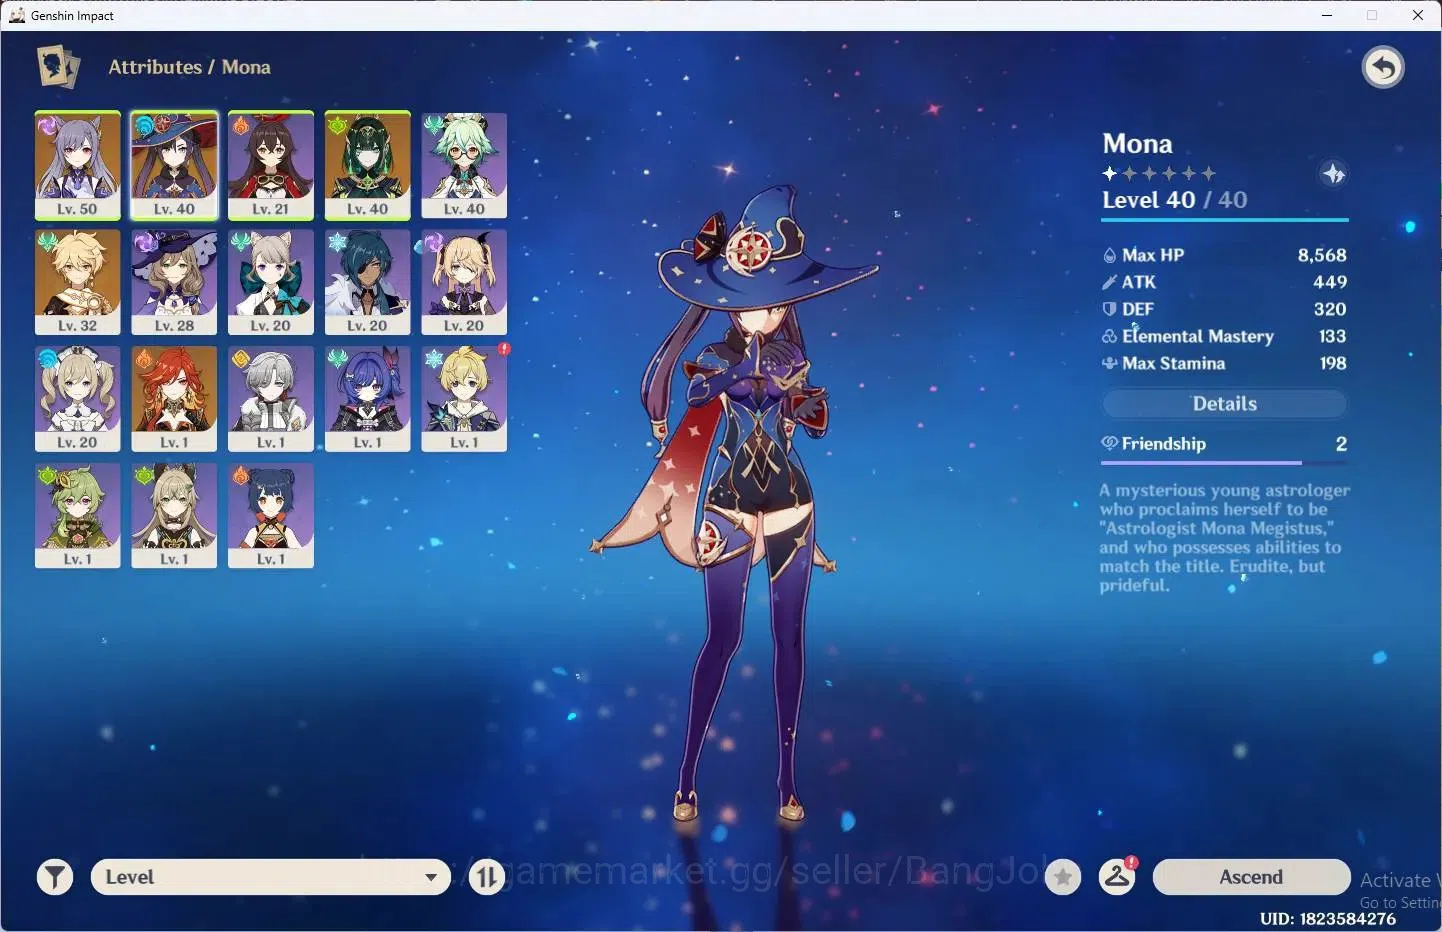This screenshot has height=932, width=1442.
Task: Click the character profile icon with red dot
Action: coord(1117,876)
